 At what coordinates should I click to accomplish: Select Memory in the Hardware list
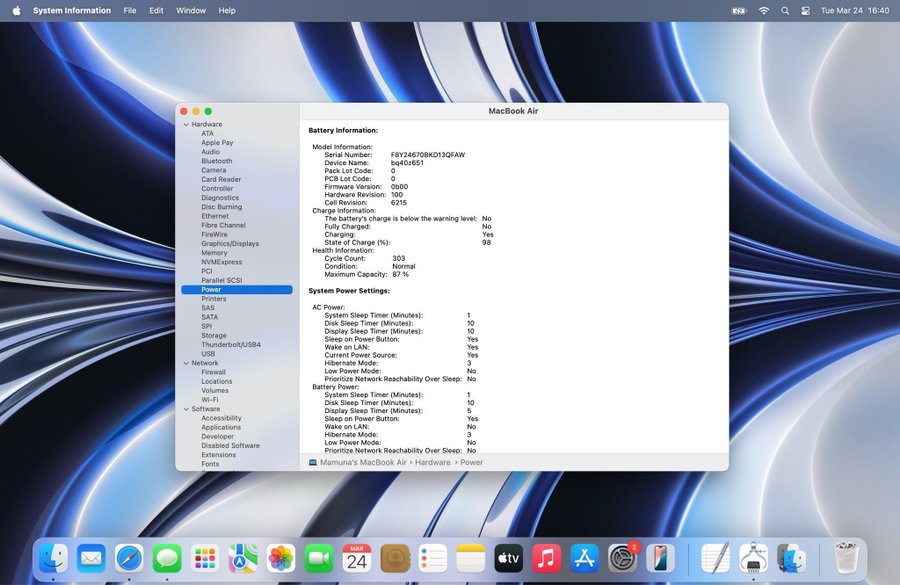point(214,253)
